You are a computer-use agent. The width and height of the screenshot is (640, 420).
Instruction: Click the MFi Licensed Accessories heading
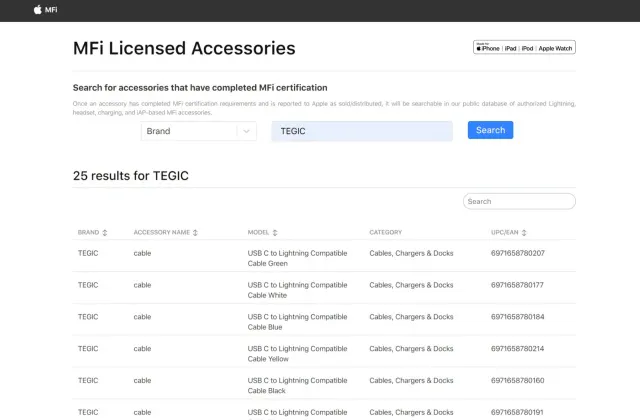184,48
